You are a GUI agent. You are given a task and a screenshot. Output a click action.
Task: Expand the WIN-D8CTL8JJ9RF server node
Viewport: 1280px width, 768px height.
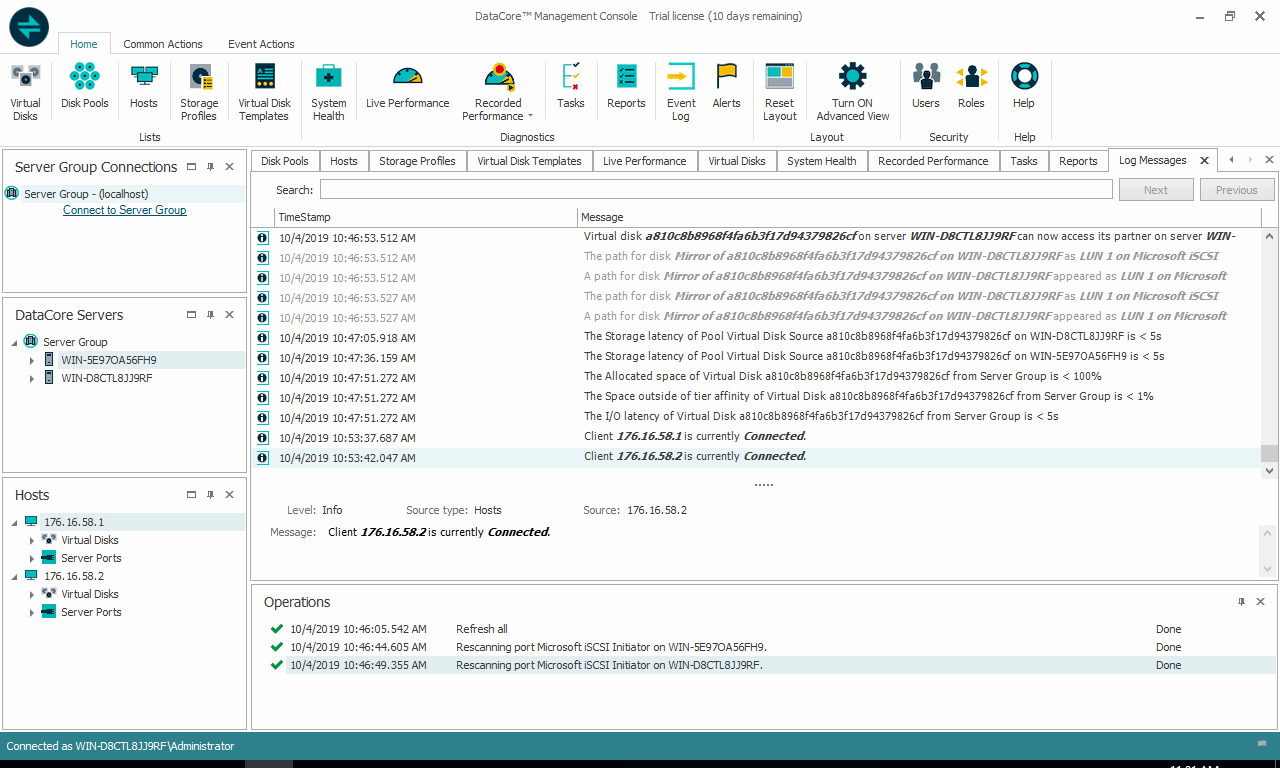(32, 379)
